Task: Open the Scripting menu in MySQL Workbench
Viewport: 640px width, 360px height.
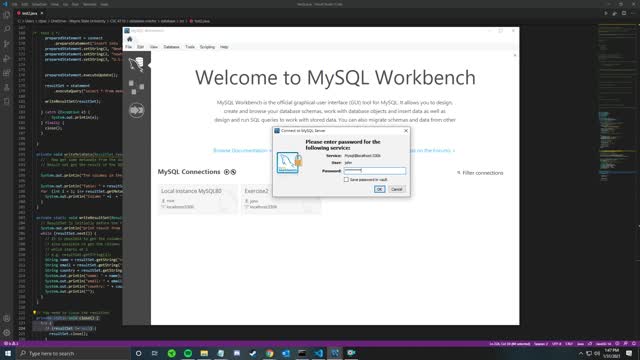Action: tap(207, 47)
